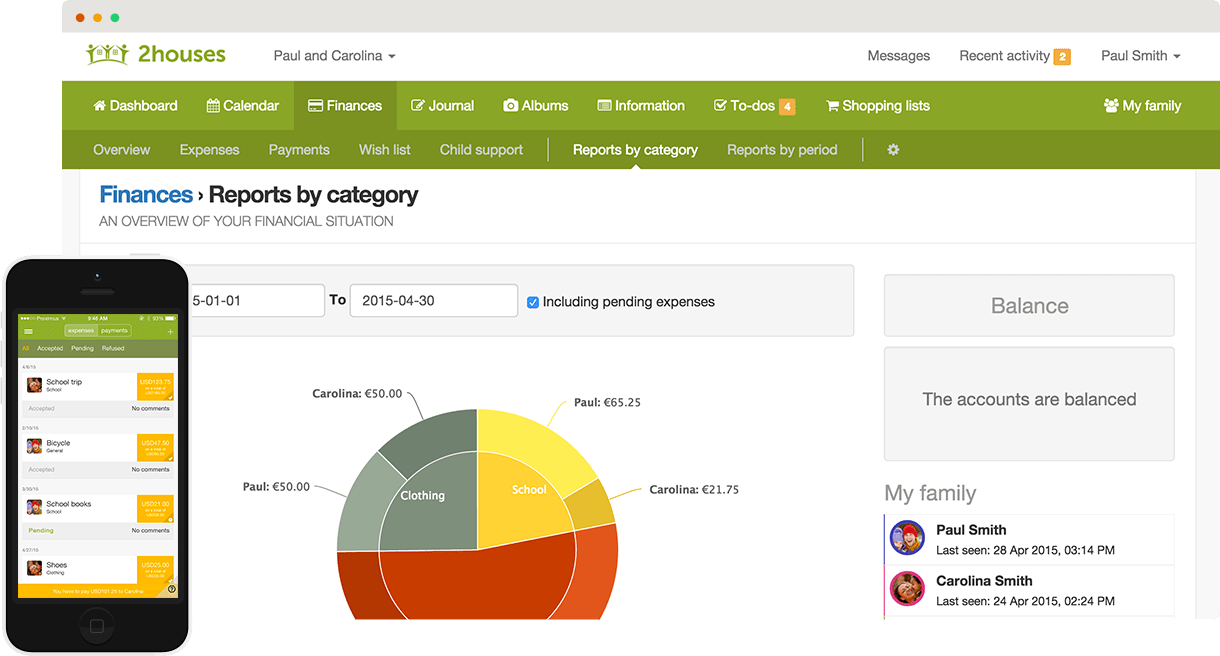Click the 2houses logo icon
Viewport: 1220px width, 656px height.
point(107,55)
